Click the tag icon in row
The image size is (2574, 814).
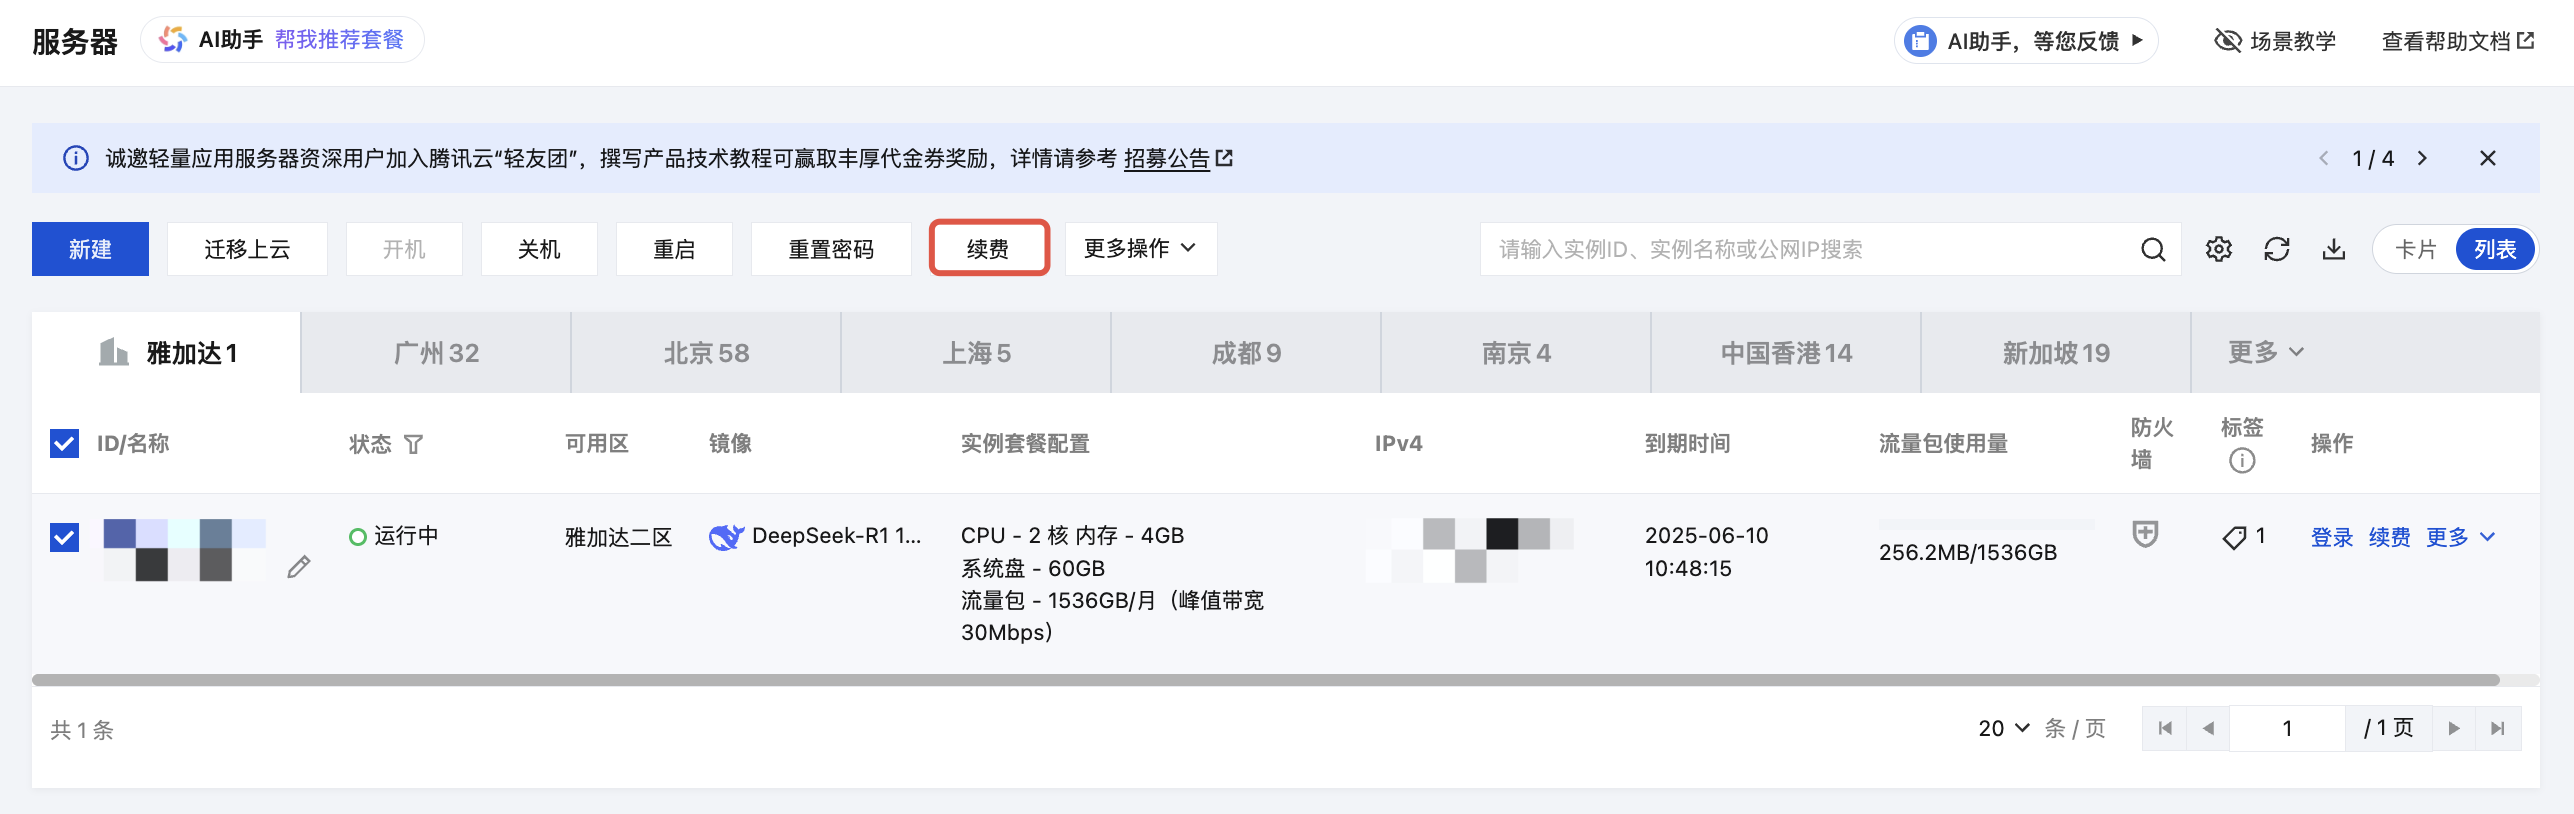pos(2234,537)
